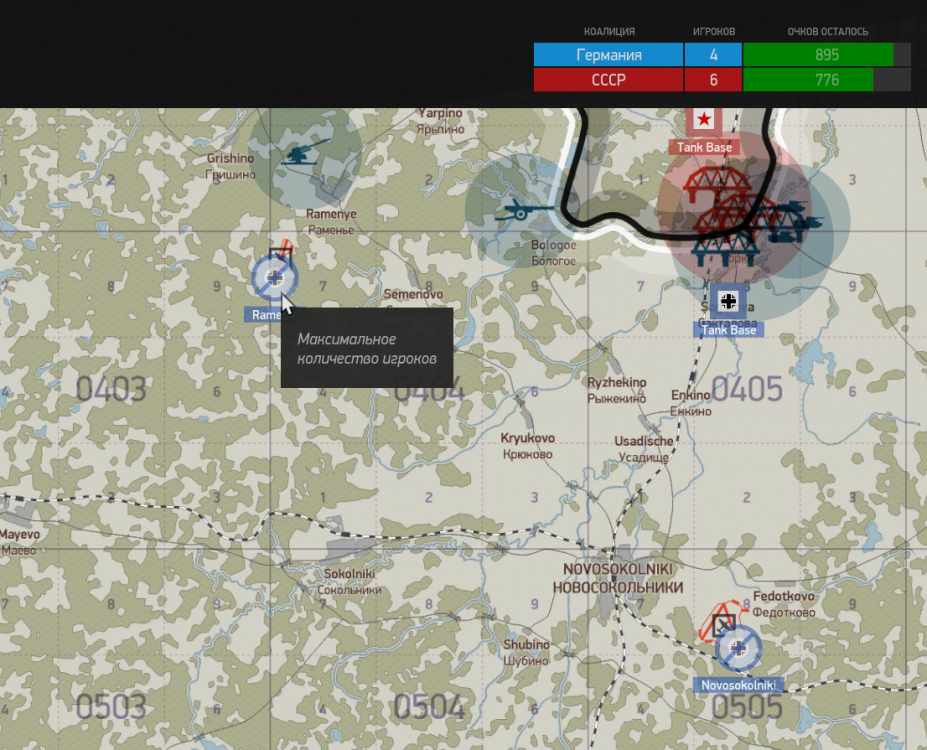Select the field gun icon near Bologoe
Viewport: 927px width, 750px height.
[524, 210]
